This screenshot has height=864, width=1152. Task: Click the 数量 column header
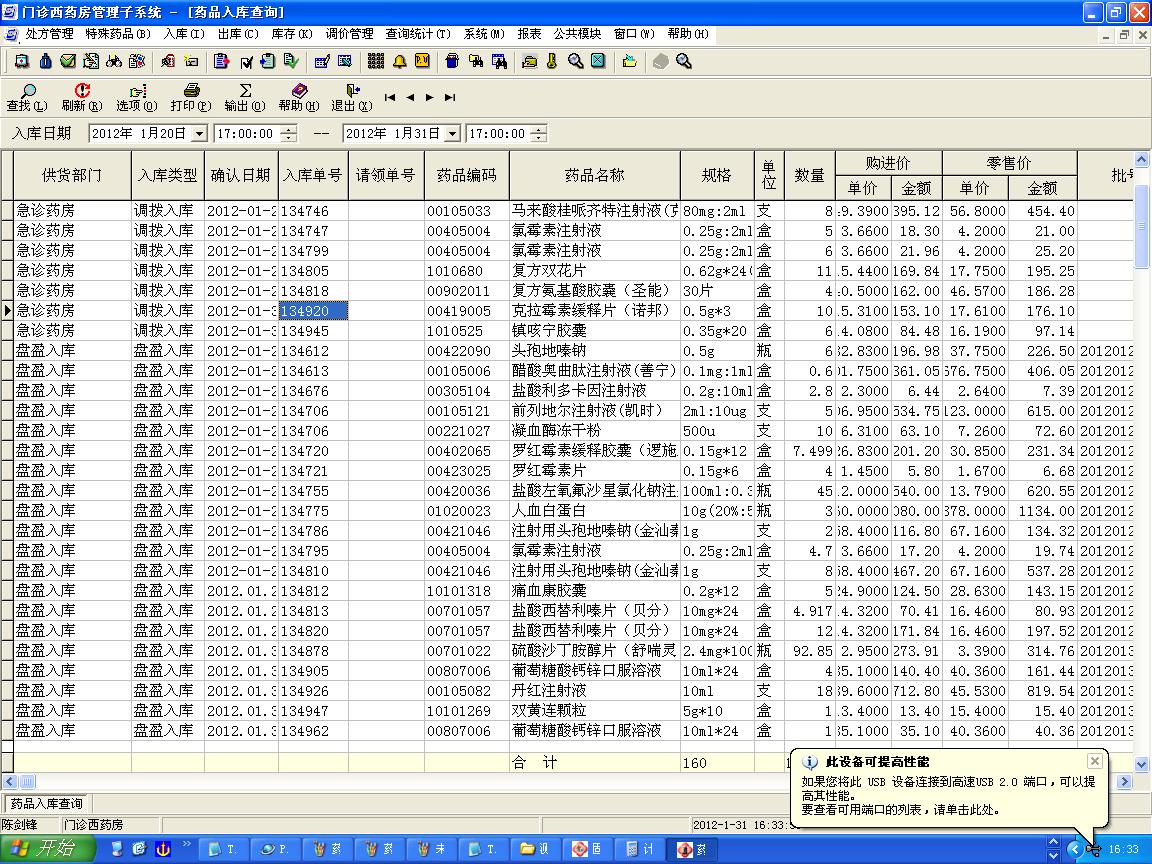point(810,176)
